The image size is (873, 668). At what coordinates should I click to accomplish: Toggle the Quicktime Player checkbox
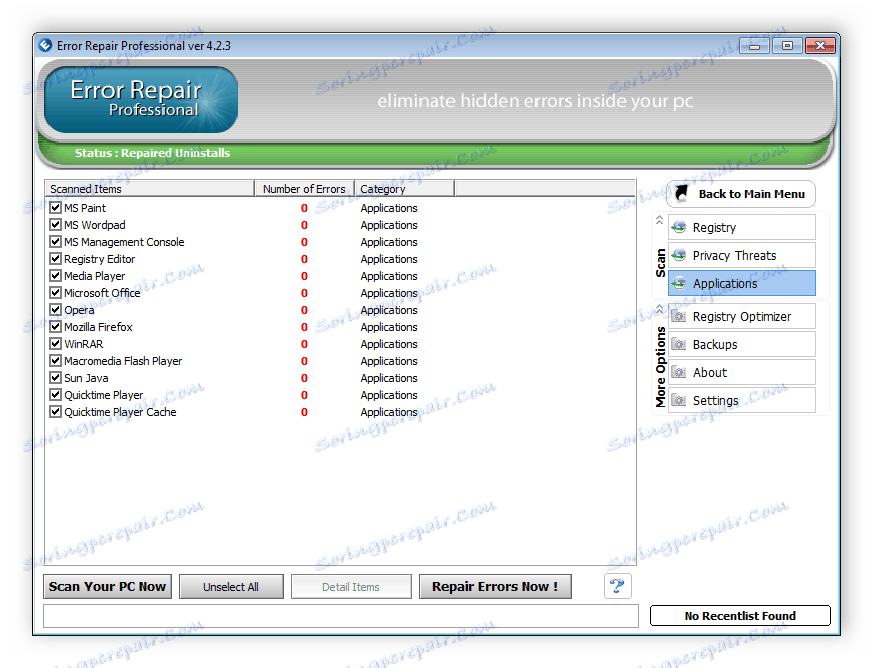[55, 395]
